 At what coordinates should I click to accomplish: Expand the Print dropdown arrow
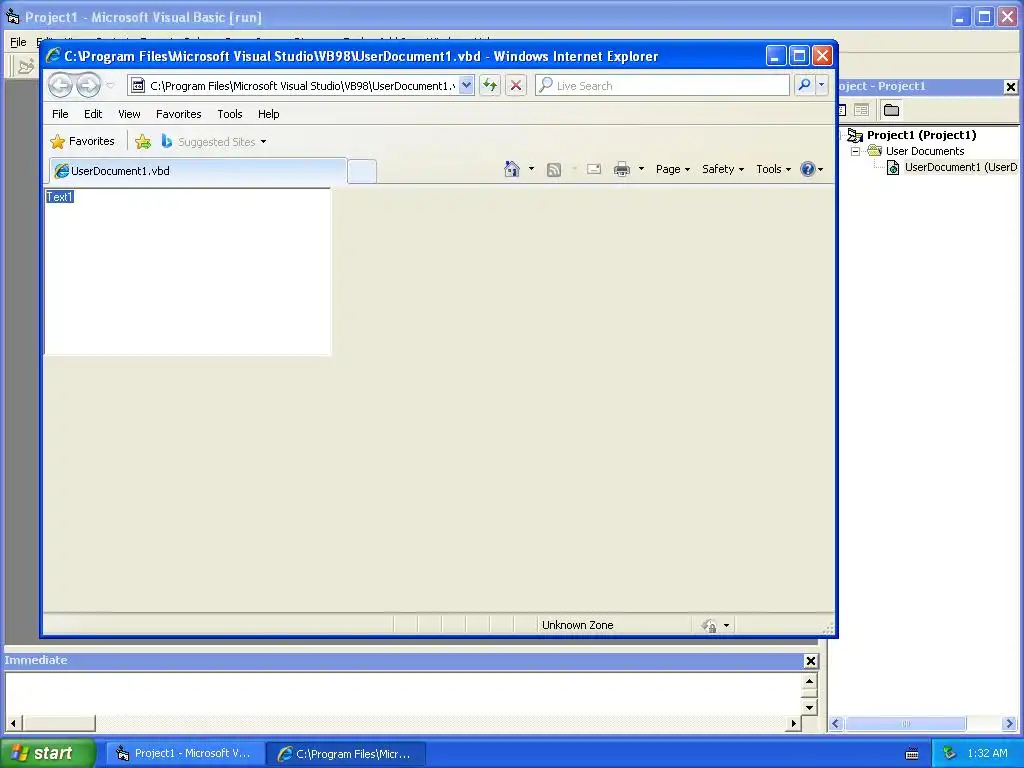pyautogui.click(x=641, y=169)
